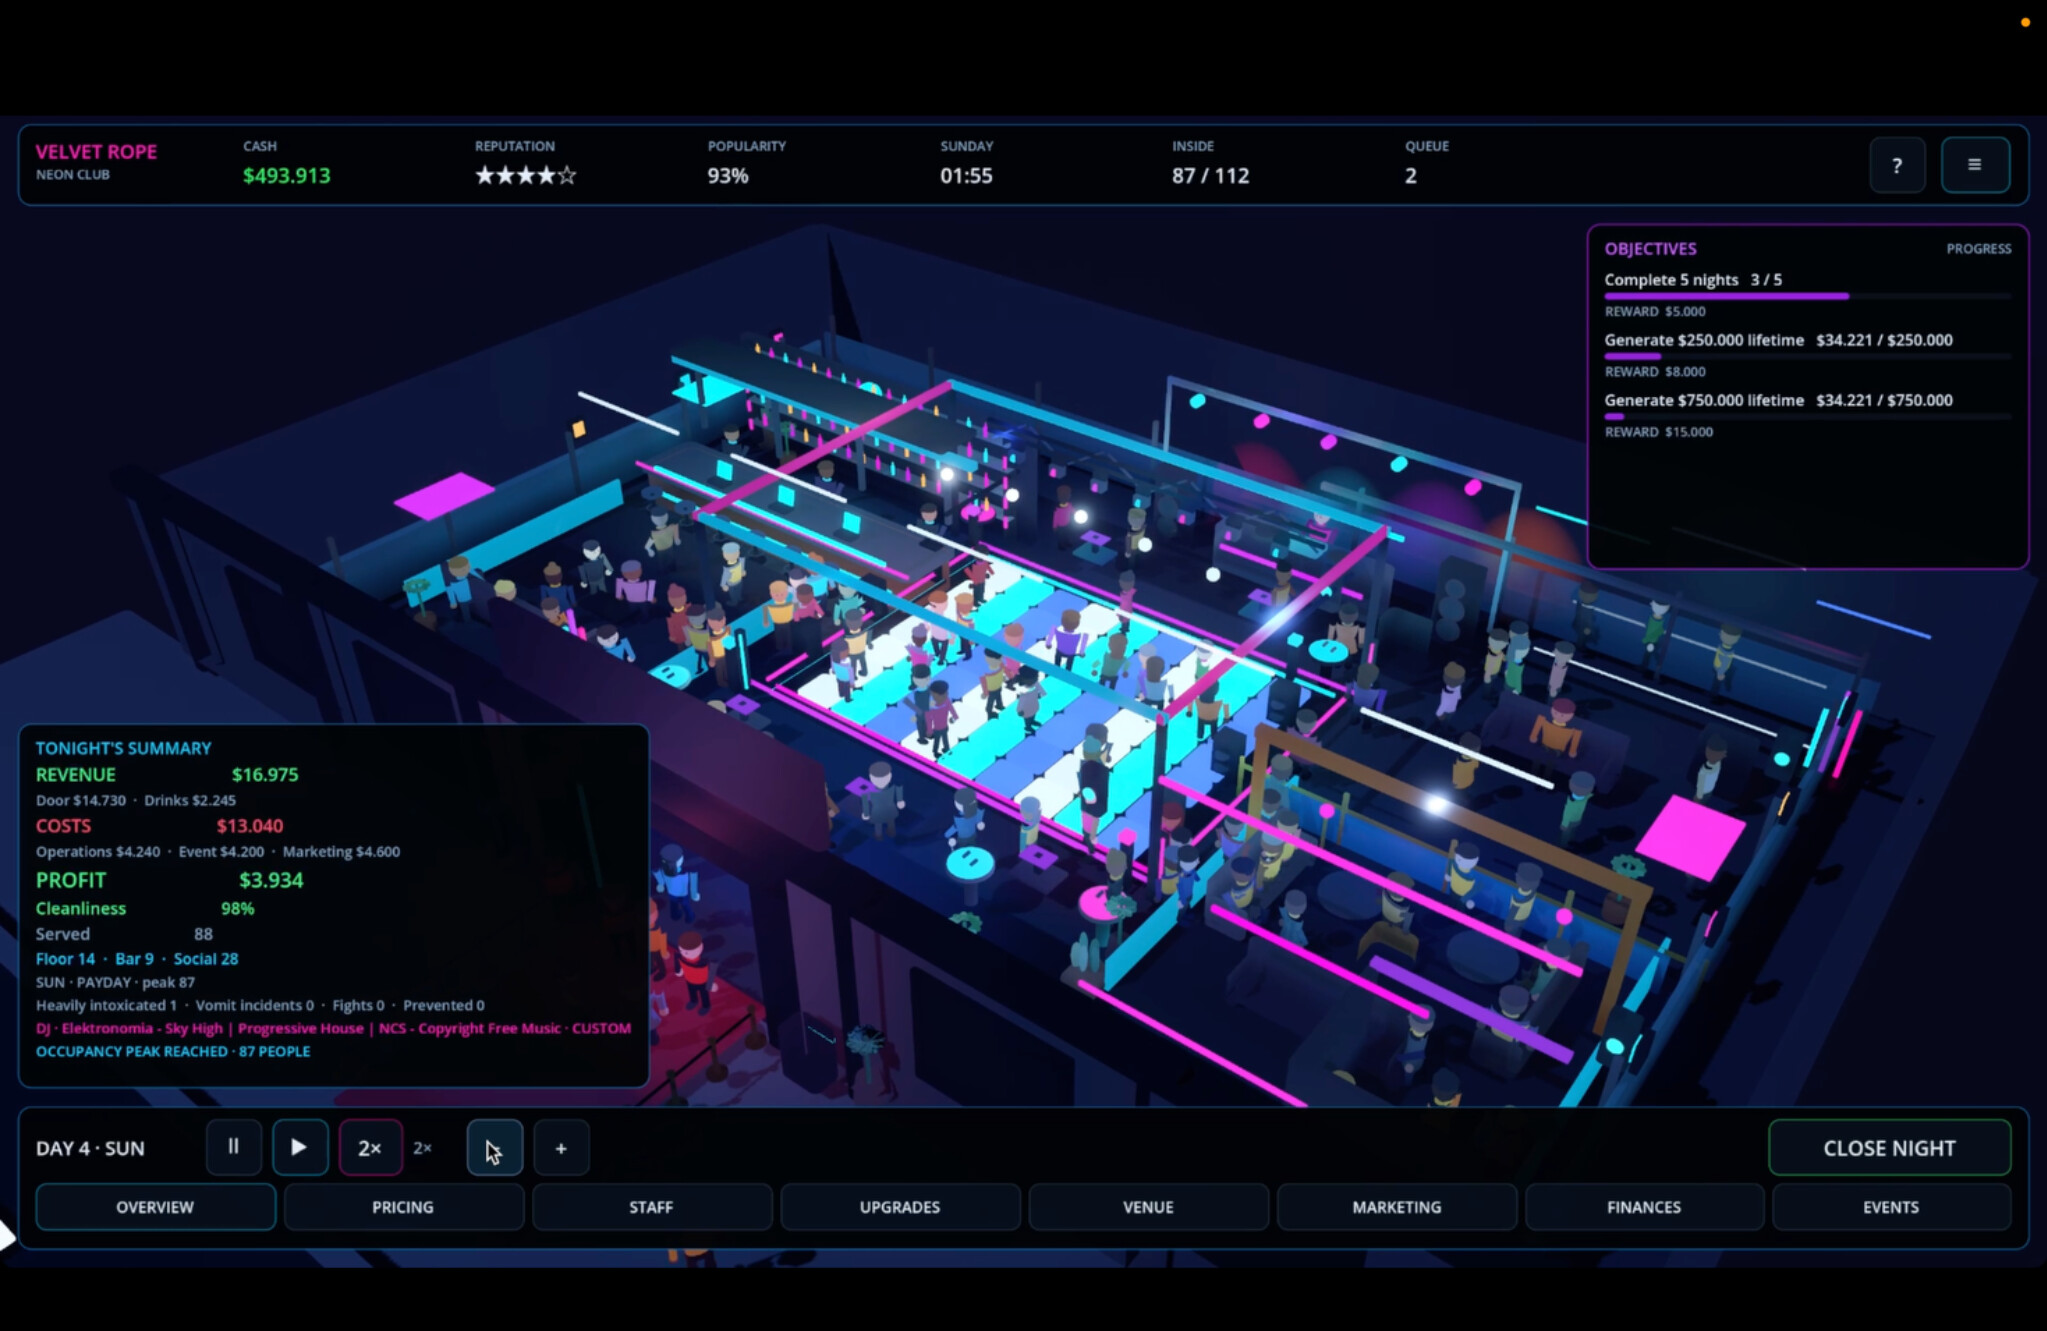
Task: Click the inside count 87 / 112
Action: tap(1211, 176)
